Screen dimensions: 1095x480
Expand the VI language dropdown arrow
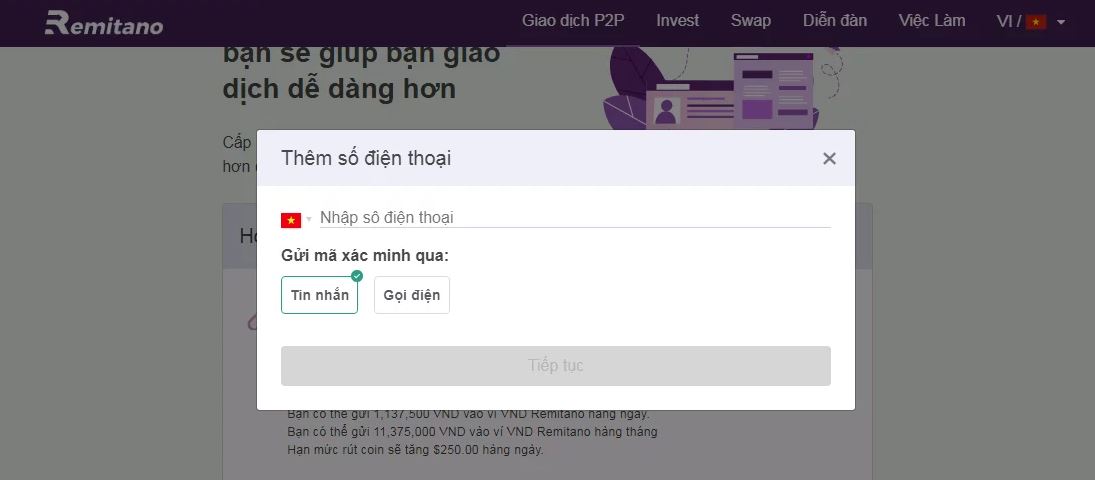[1061, 22]
